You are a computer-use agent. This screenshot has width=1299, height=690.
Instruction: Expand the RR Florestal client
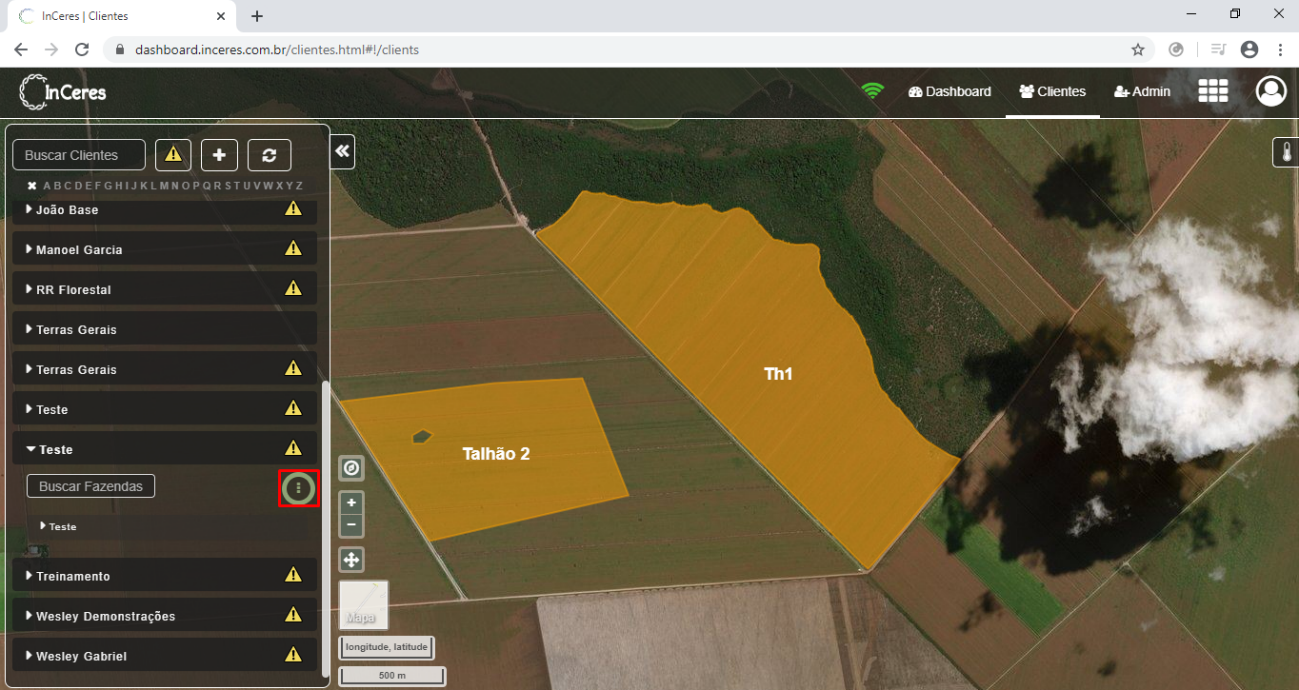pyautogui.click(x=29, y=289)
